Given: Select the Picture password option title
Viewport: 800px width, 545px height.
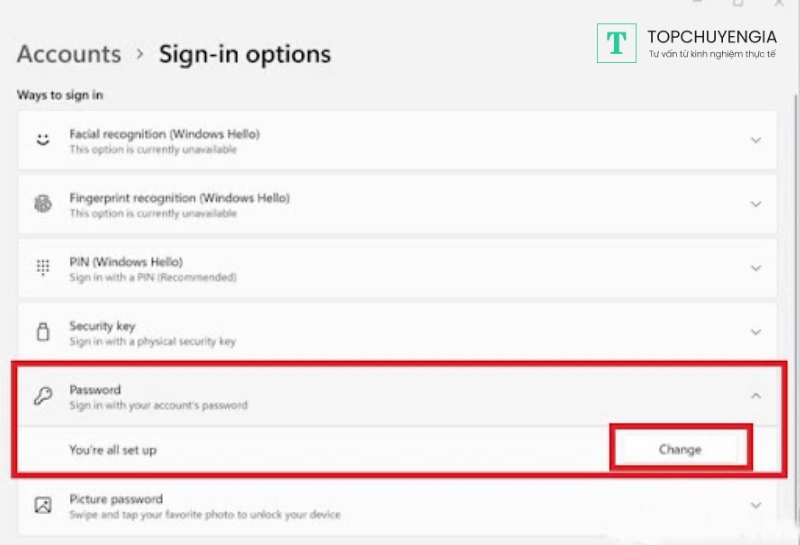Looking at the screenshot, I should click(x=115, y=499).
